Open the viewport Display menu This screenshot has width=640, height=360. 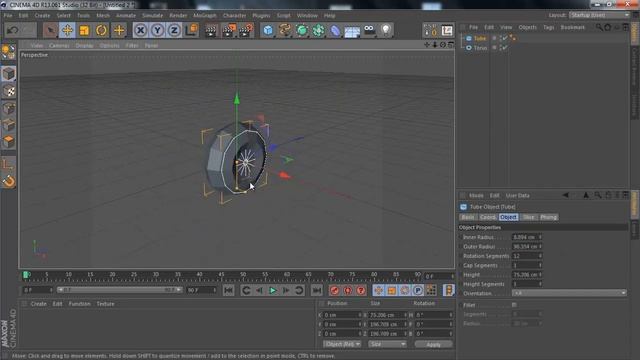tap(84, 46)
